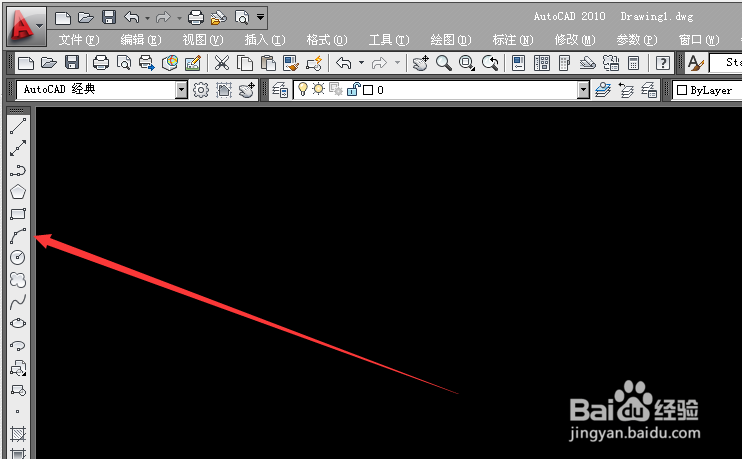The height and width of the screenshot is (459, 742).
Task: Select the Arc tool
Action: click(18, 236)
